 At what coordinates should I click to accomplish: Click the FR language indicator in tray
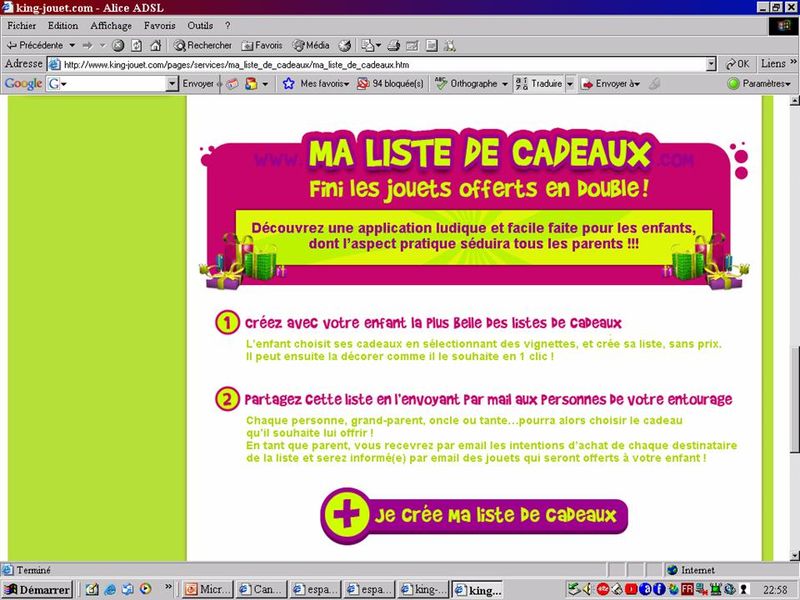click(687, 589)
